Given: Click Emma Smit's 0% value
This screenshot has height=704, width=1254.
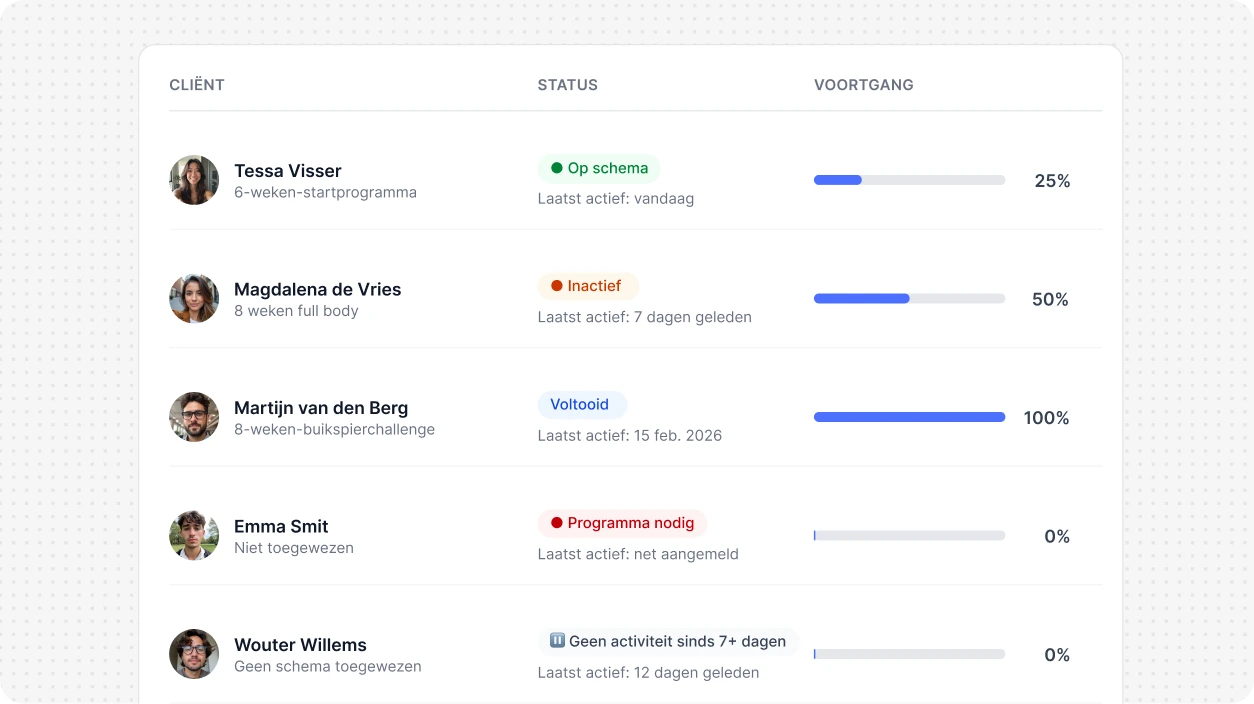Looking at the screenshot, I should [1057, 536].
